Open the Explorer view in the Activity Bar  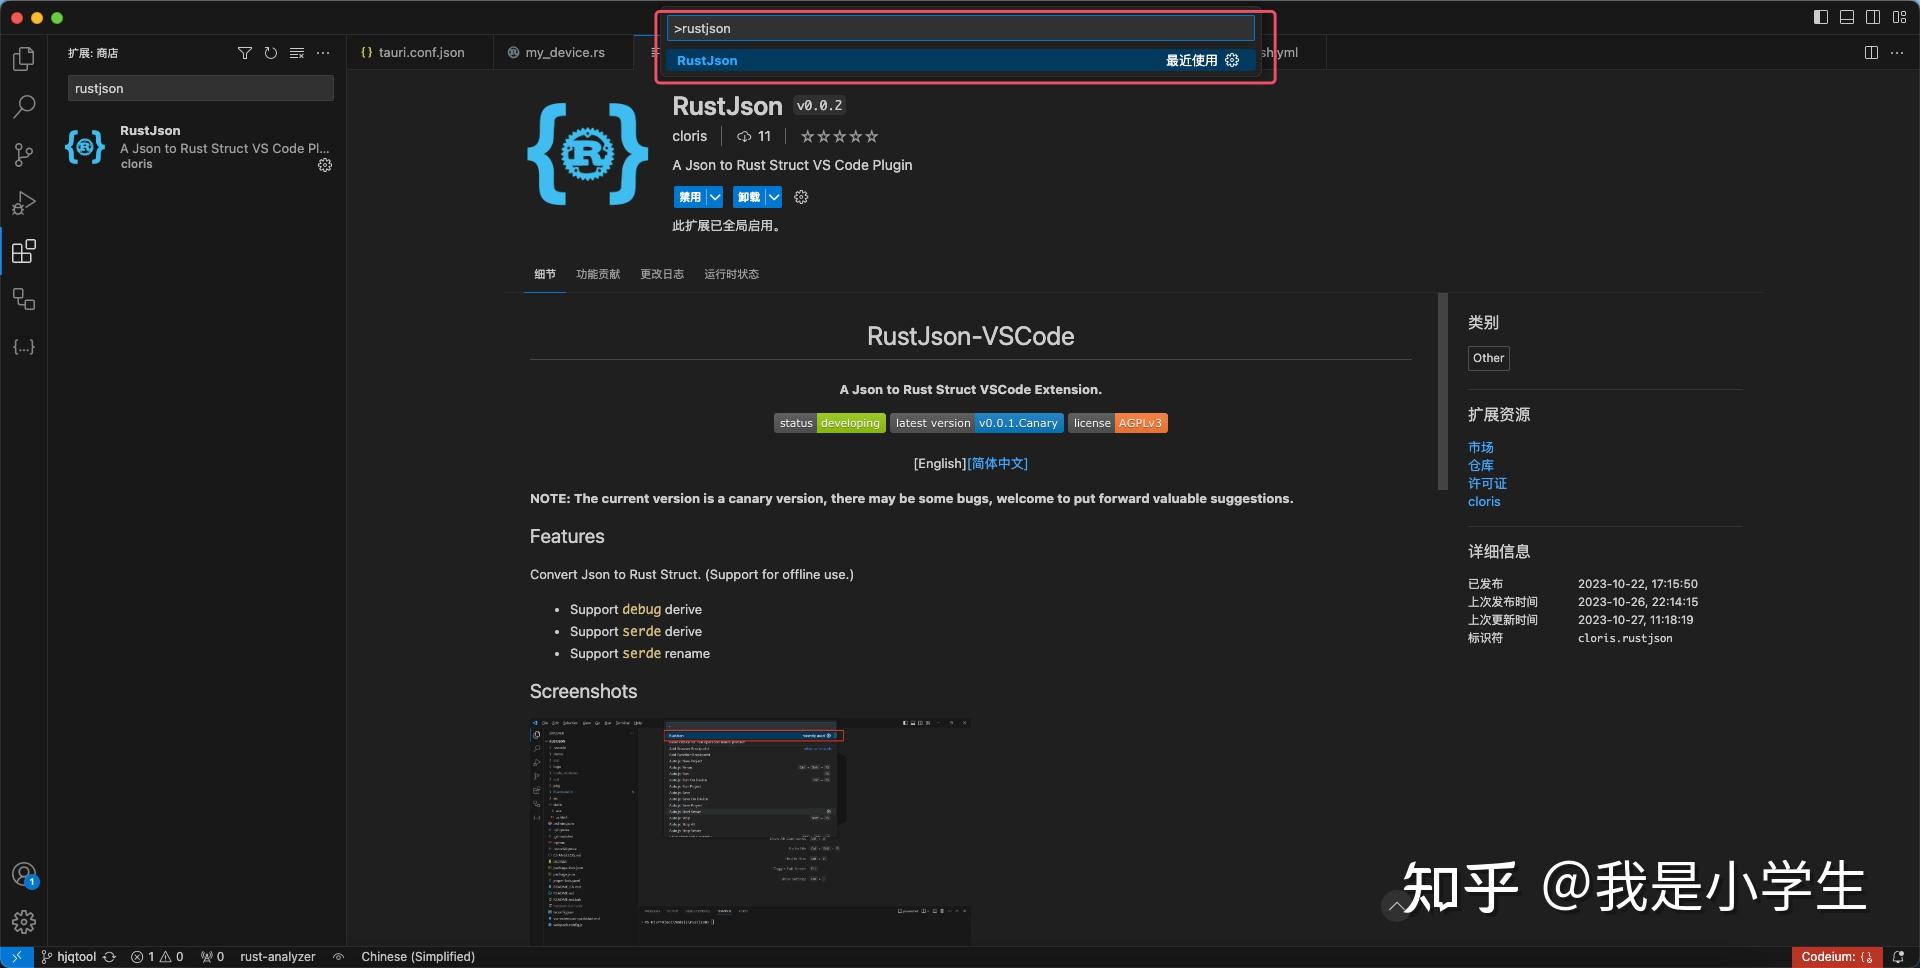coord(23,59)
